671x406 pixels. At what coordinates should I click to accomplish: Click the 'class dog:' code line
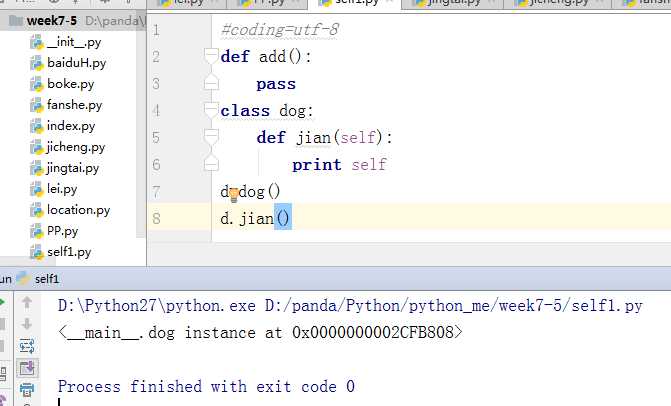267,111
